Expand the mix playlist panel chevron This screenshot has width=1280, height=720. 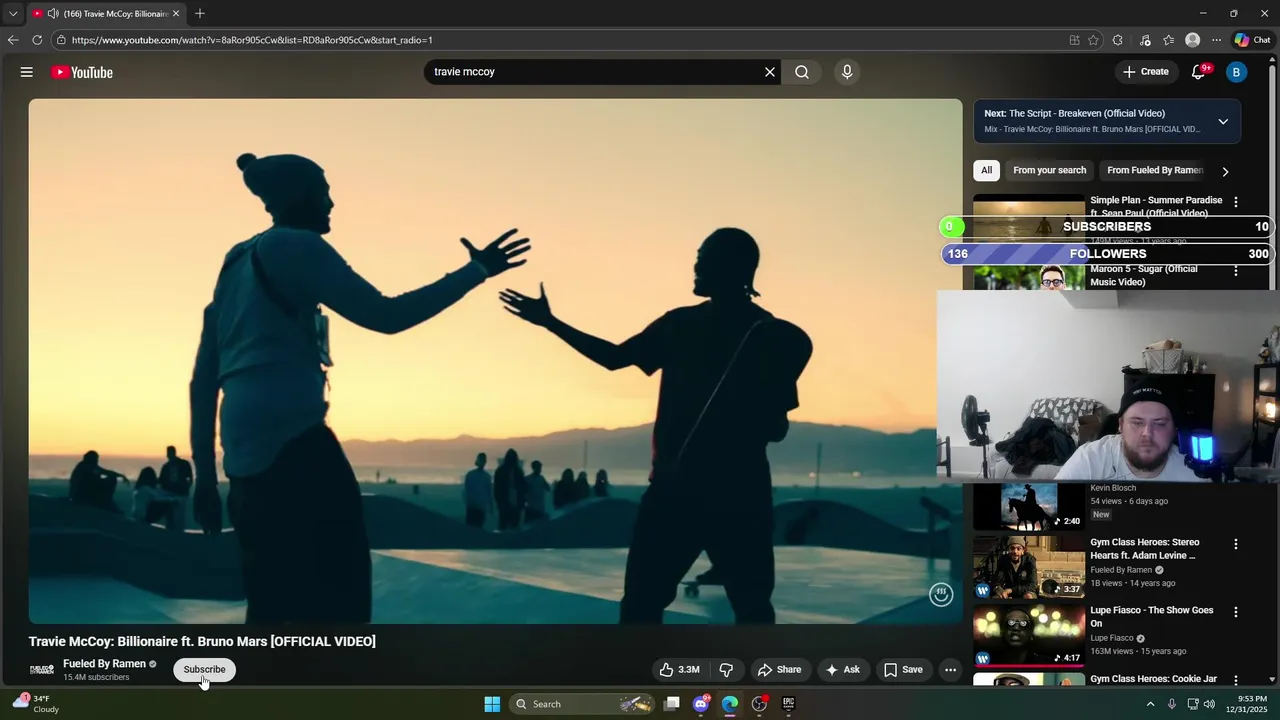click(x=1223, y=121)
